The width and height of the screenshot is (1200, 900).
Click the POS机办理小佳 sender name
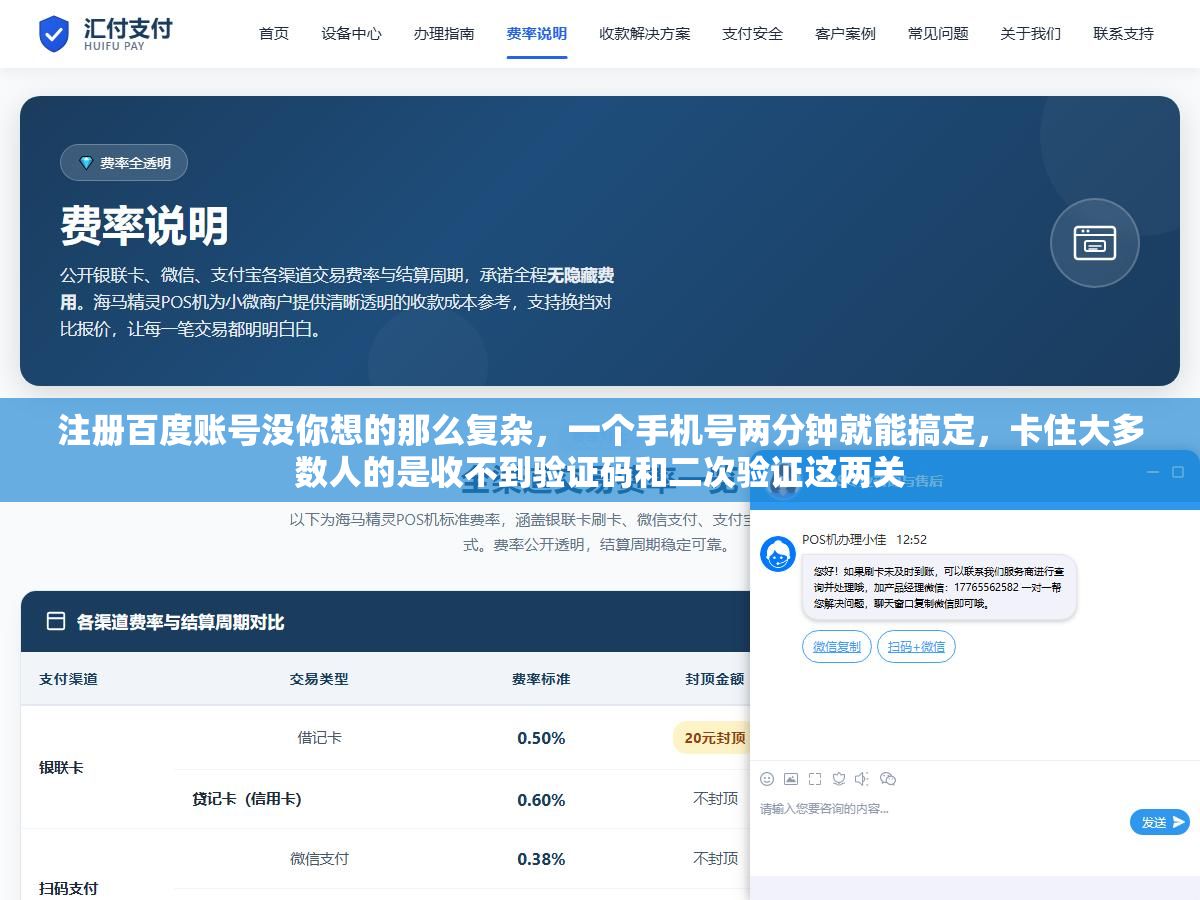pyautogui.click(x=844, y=539)
